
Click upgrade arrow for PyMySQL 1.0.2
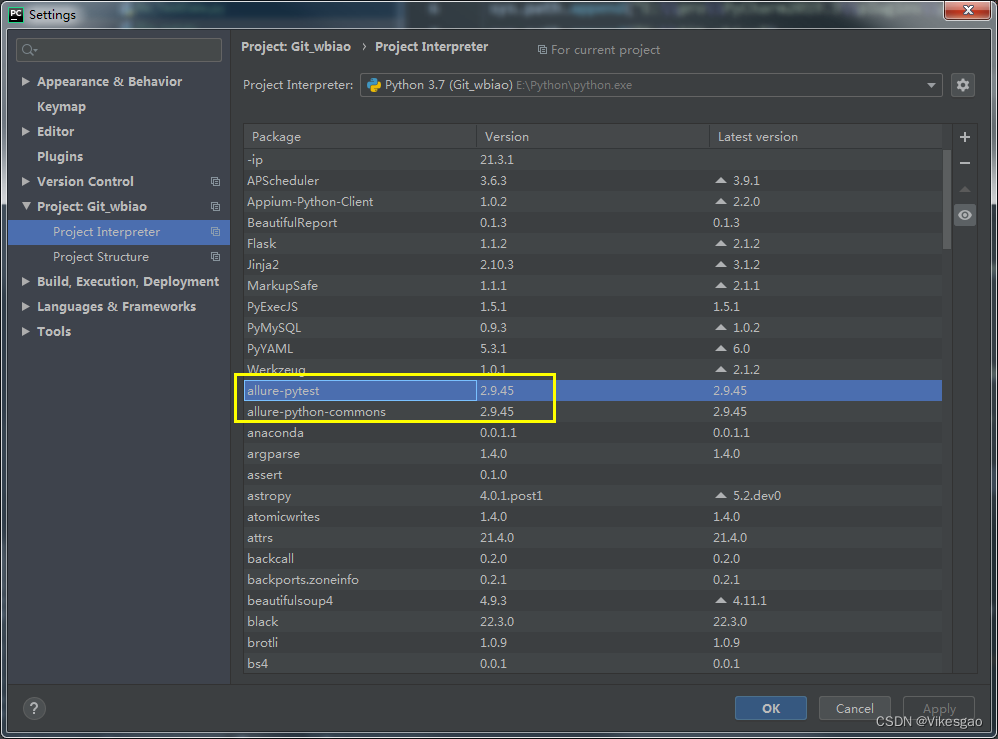720,328
